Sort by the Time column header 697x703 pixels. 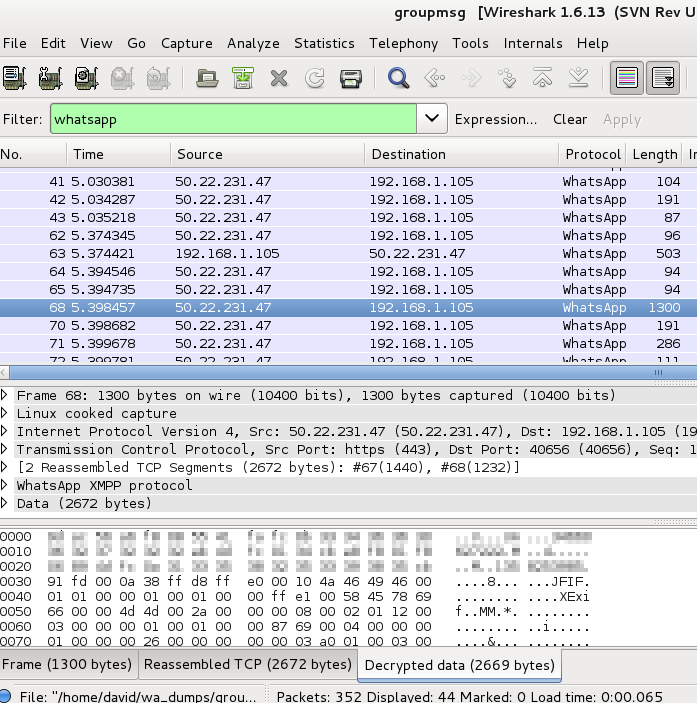119,154
